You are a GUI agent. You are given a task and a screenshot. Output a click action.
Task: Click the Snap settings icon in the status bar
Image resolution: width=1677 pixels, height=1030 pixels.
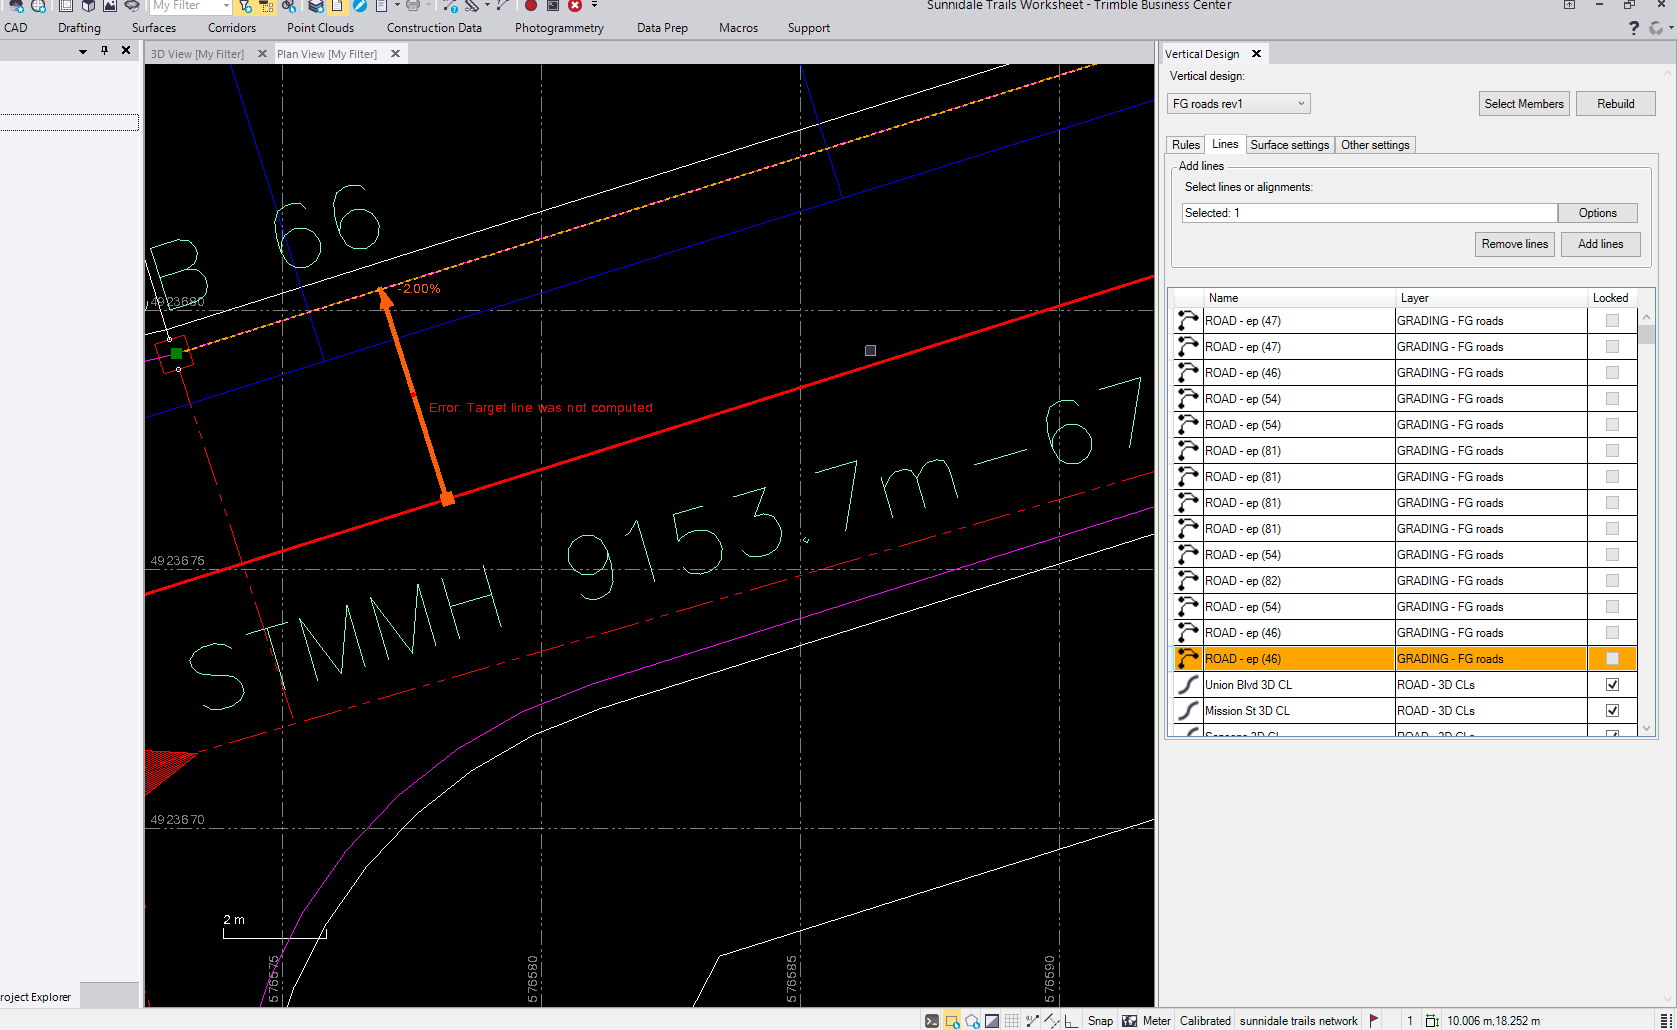(1100, 1020)
